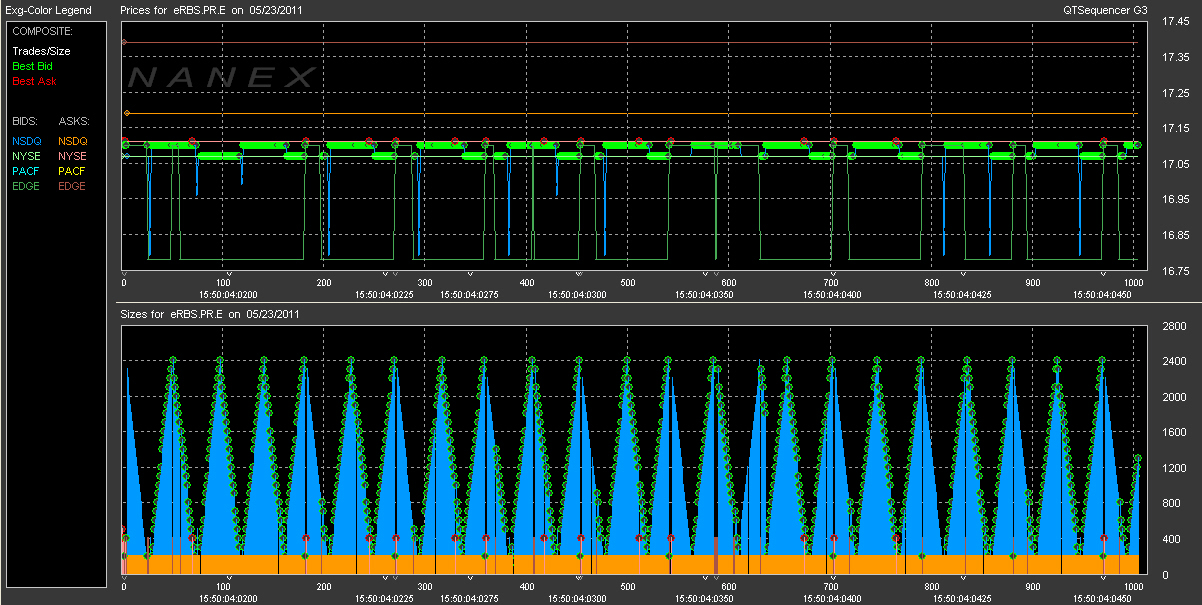This screenshot has width=1202, height=605.
Task: Choose the brown EDGE asks legend label
Action: [x=72, y=186]
